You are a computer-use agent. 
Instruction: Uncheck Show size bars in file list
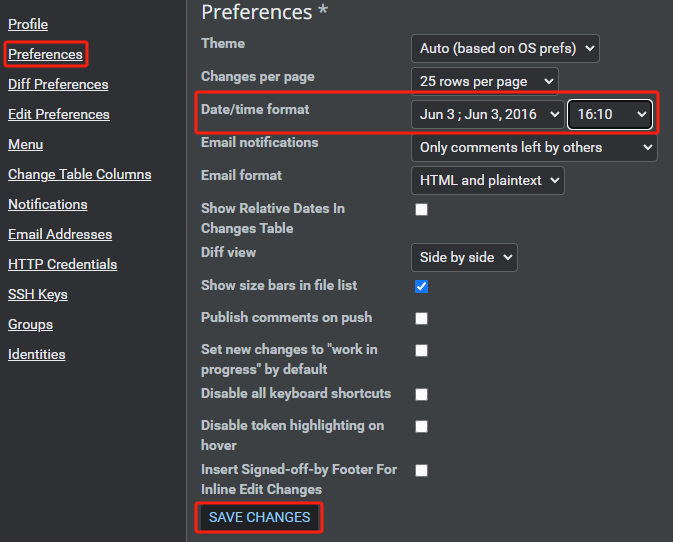click(422, 286)
